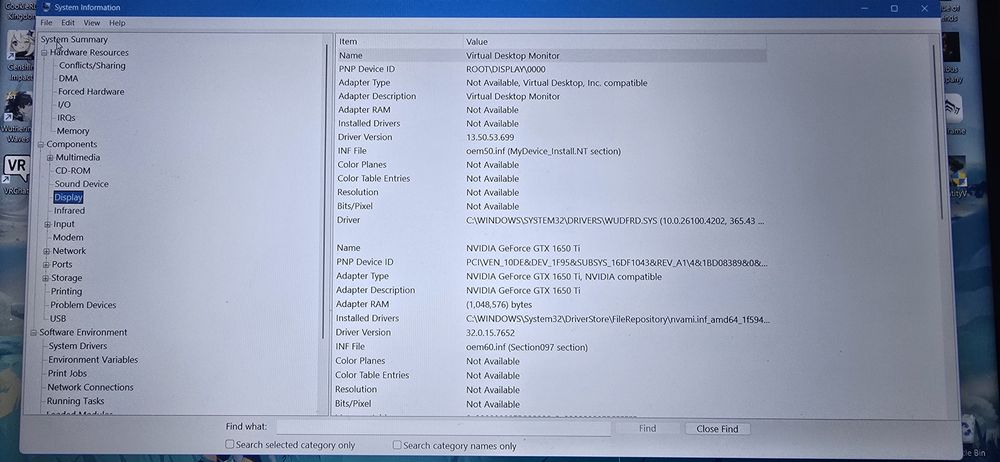Click the ROOT\DISPLAY\0000 value
The height and width of the screenshot is (462, 1000).
pos(506,70)
